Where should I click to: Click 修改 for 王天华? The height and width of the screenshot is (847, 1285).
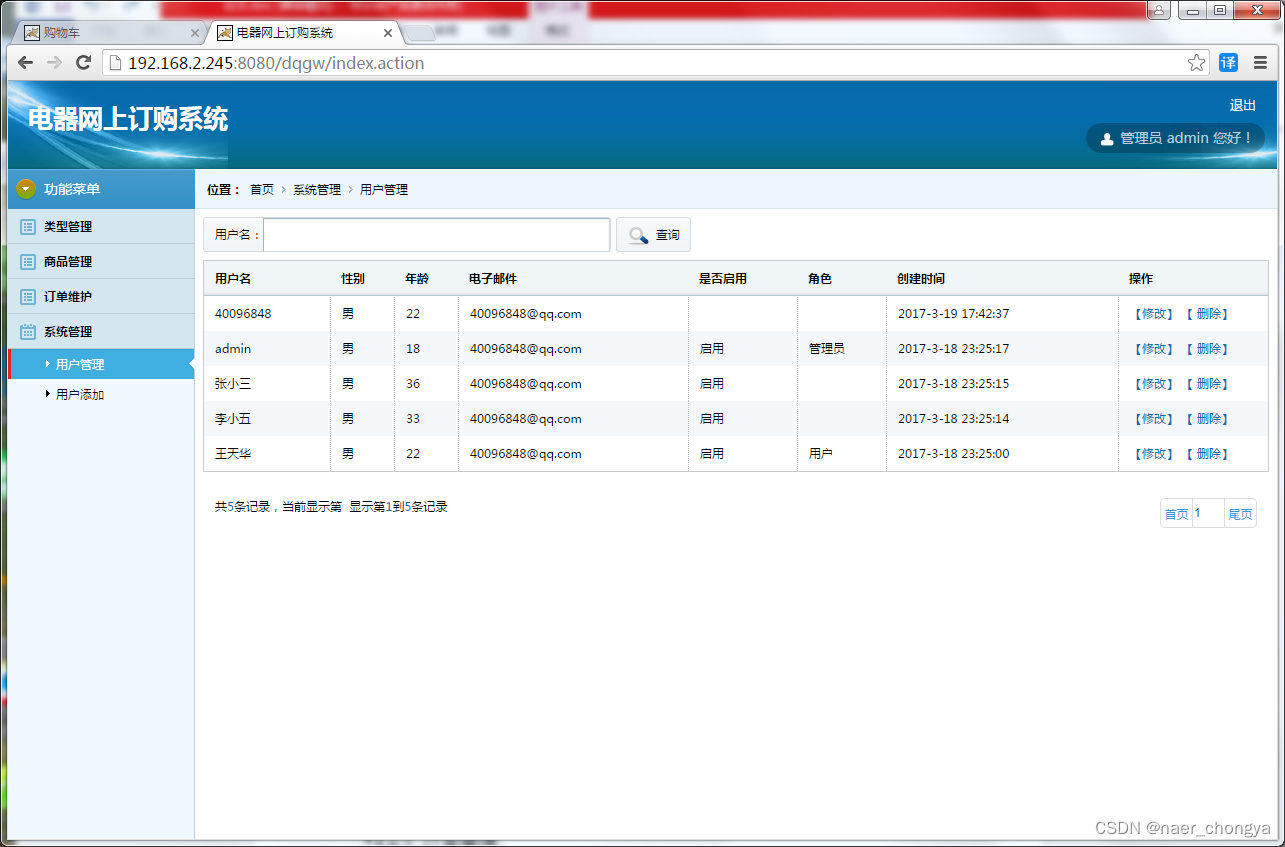(x=1153, y=454)
